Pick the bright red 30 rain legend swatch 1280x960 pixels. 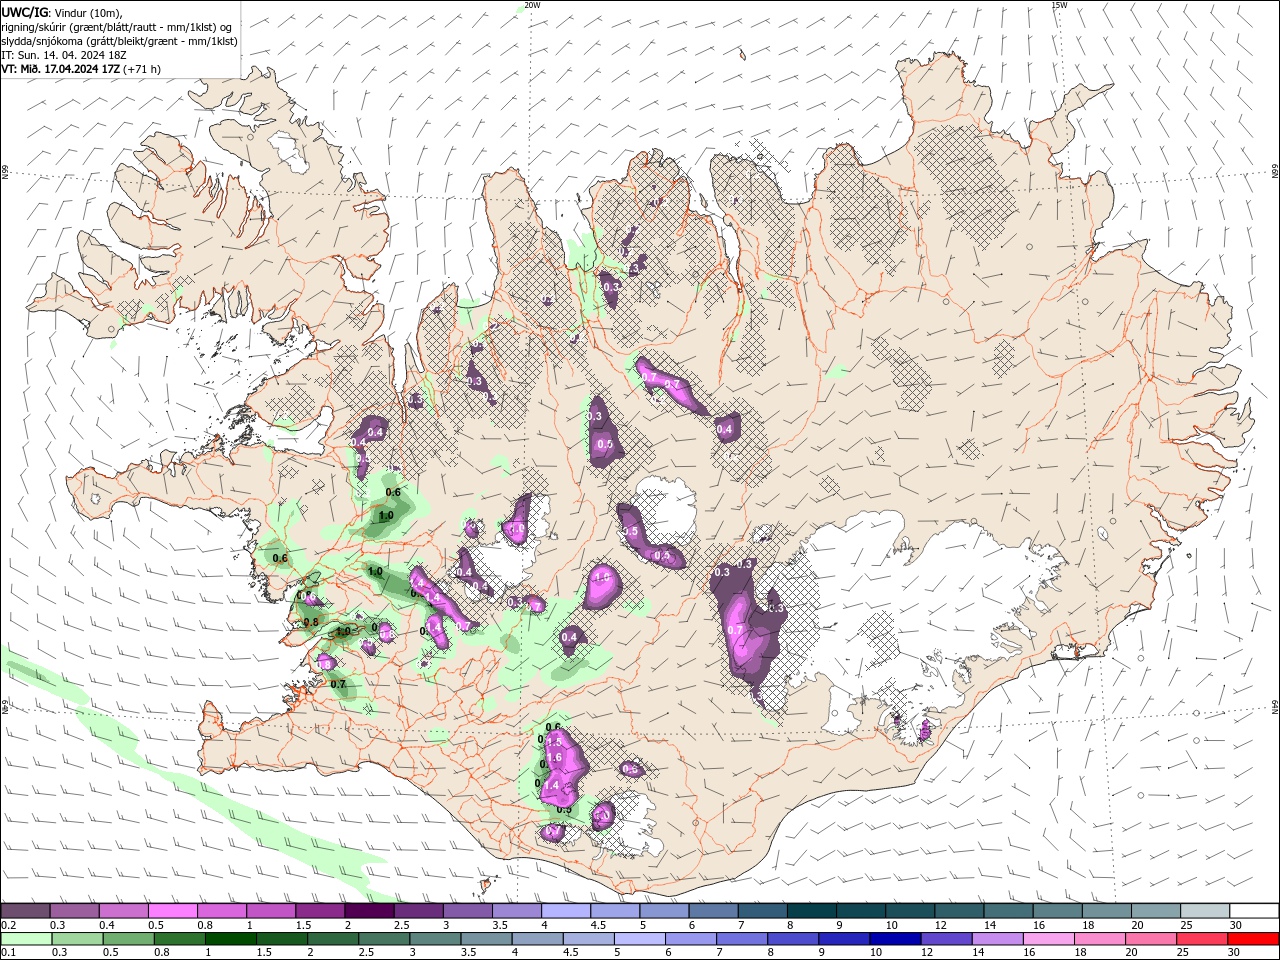pyautogui.click(x=1253, y=939)
